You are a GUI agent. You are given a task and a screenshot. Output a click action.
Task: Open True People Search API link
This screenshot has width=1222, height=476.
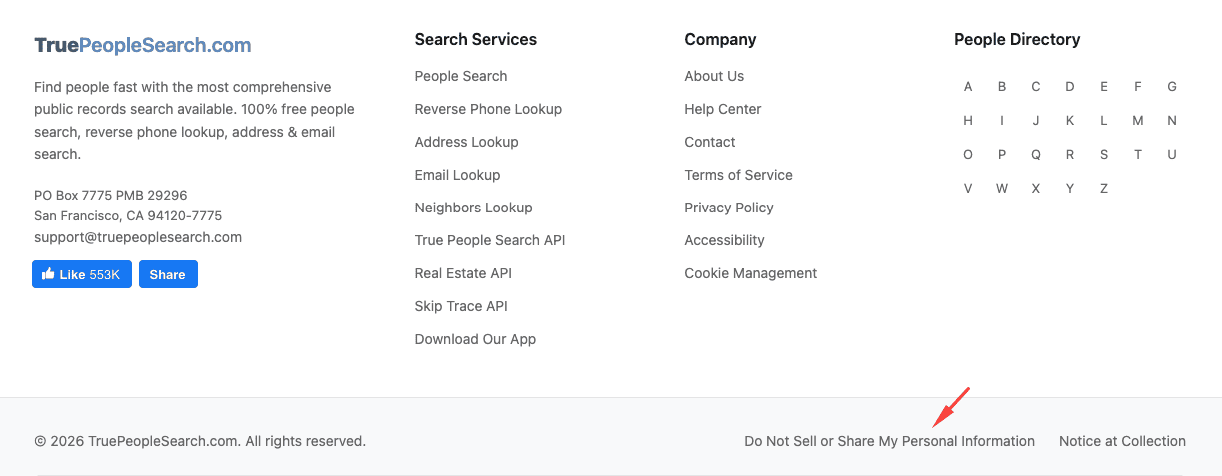click(x=490, y=240)
